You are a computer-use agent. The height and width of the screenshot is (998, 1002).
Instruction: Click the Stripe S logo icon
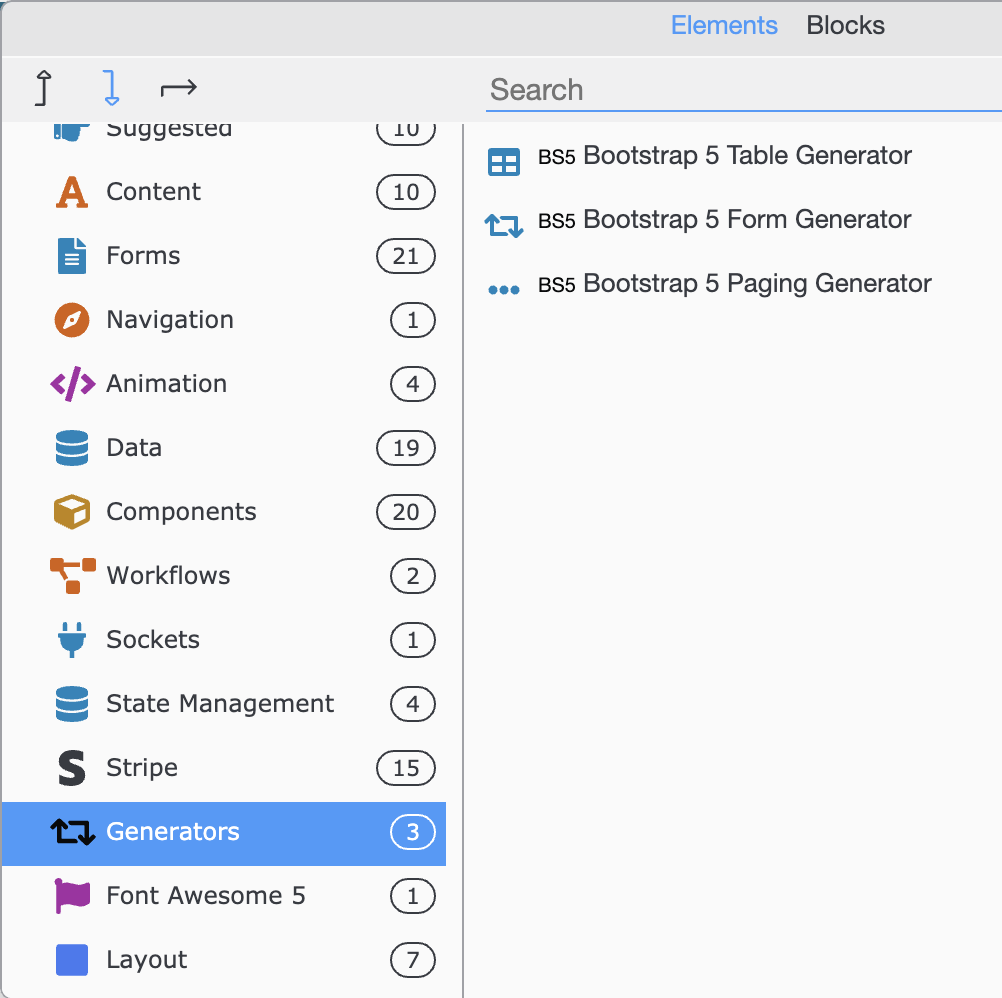(x=72, y=767)
